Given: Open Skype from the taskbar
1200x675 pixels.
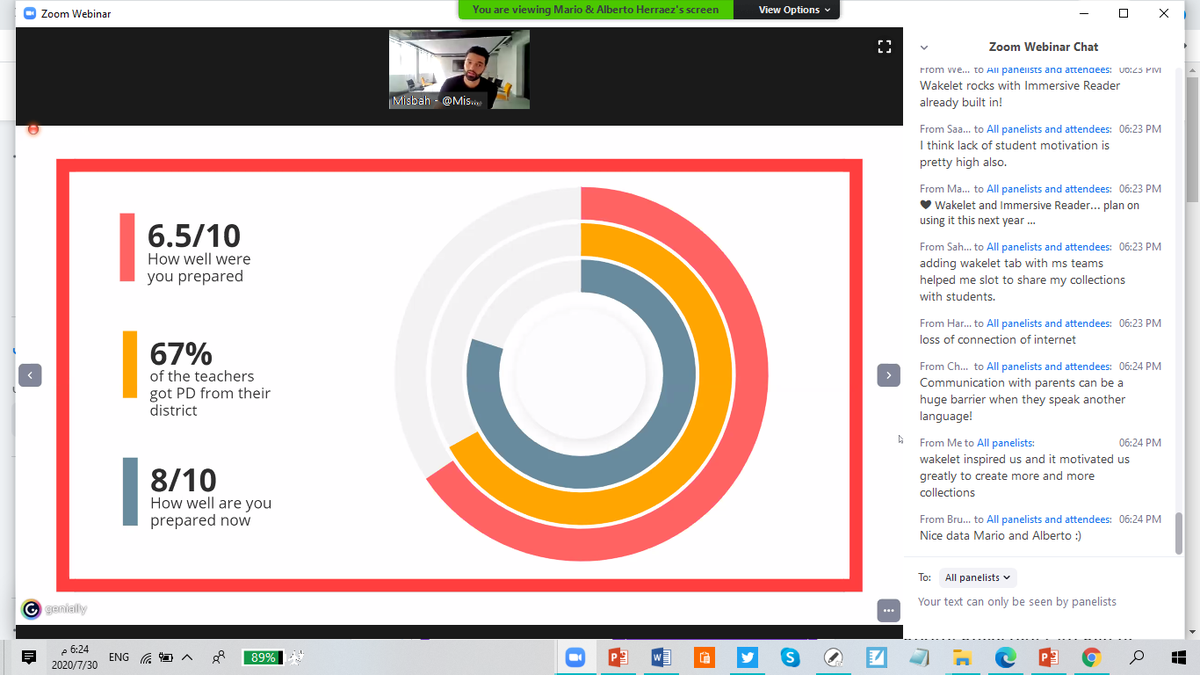Looking at the screenshot, I should tap(790, 657).
